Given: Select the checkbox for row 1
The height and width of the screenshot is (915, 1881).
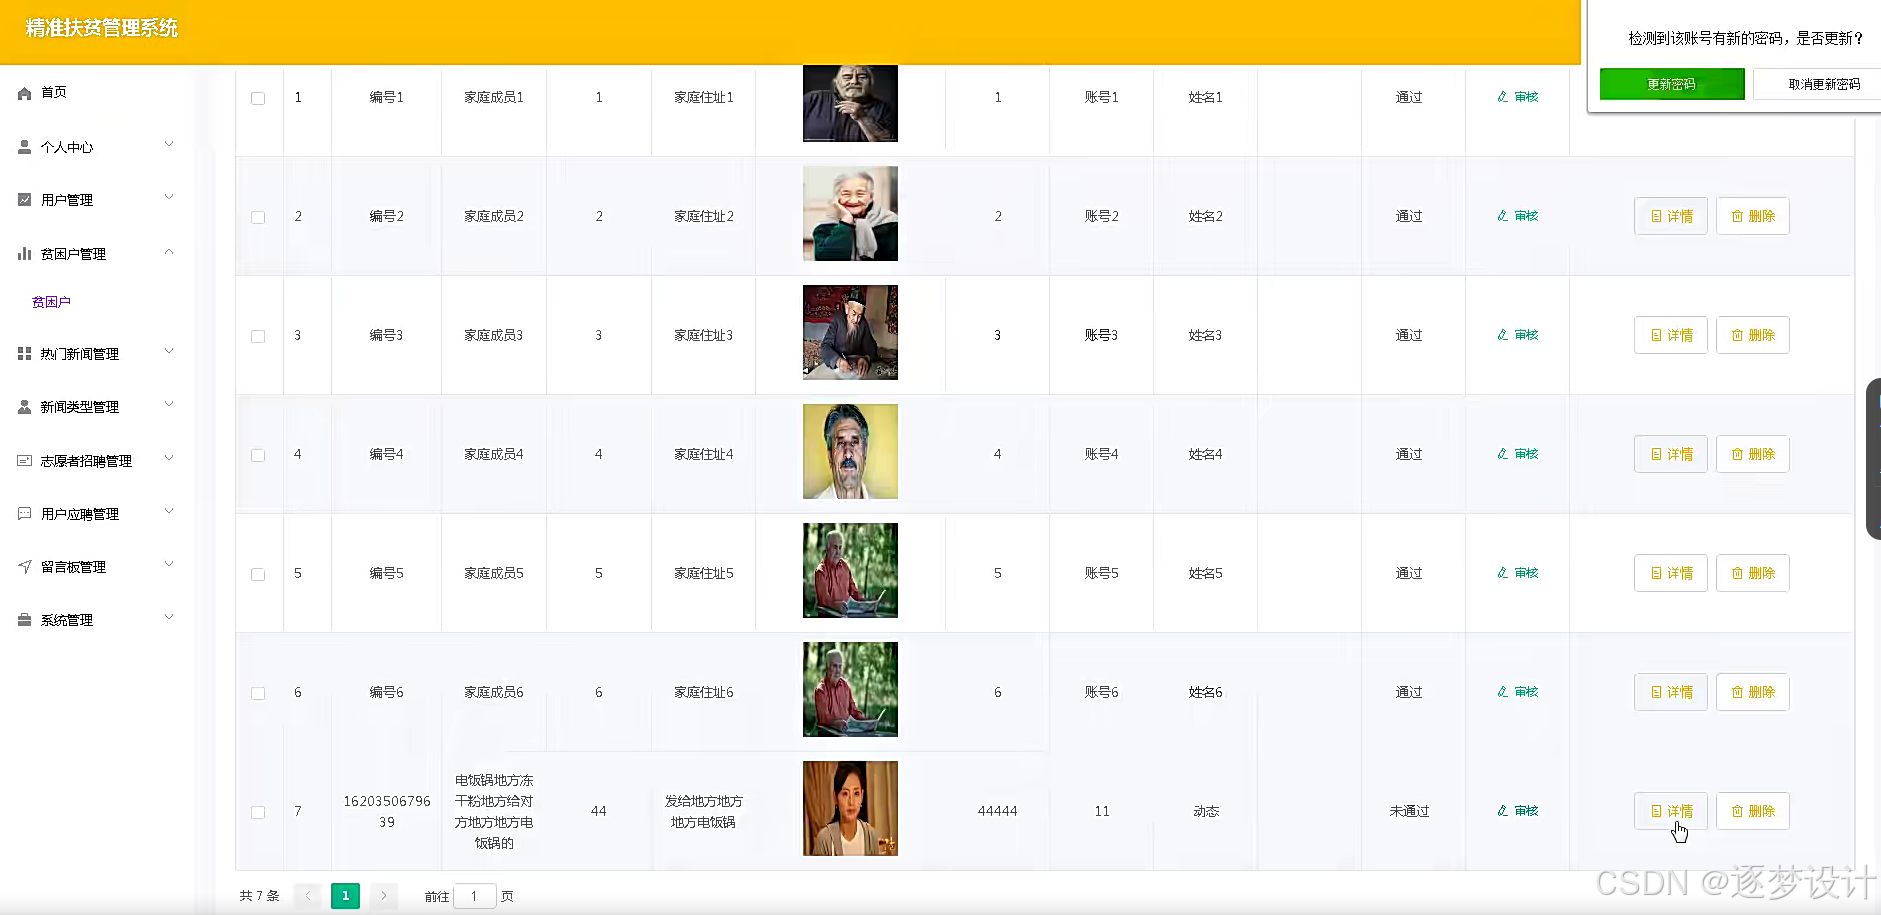Looking at the screenshot, I should (258, 98).
